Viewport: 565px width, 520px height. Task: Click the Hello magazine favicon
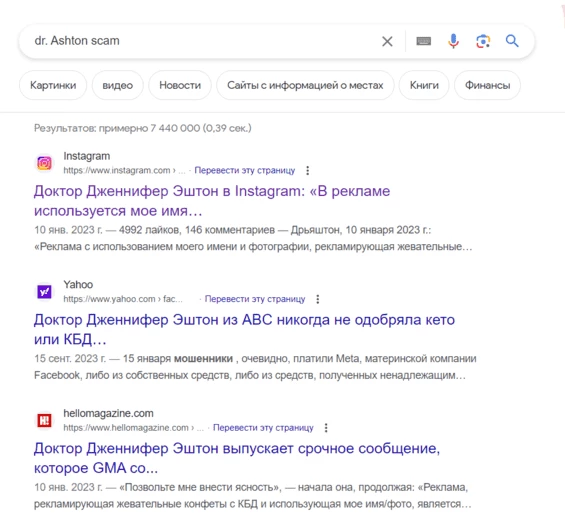(44, 420)
